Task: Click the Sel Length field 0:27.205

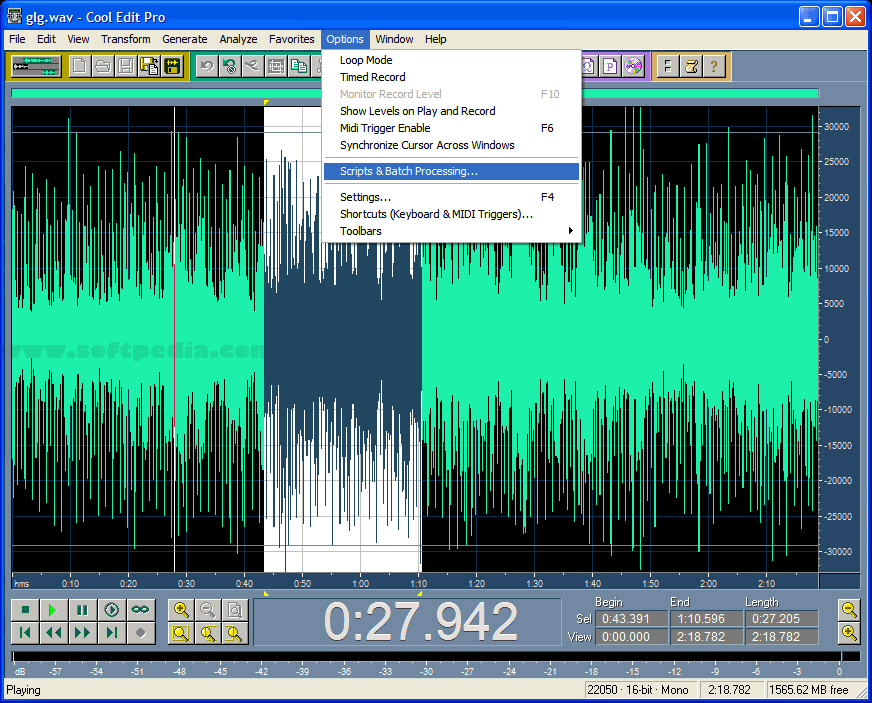Action: tap(781, 618)
